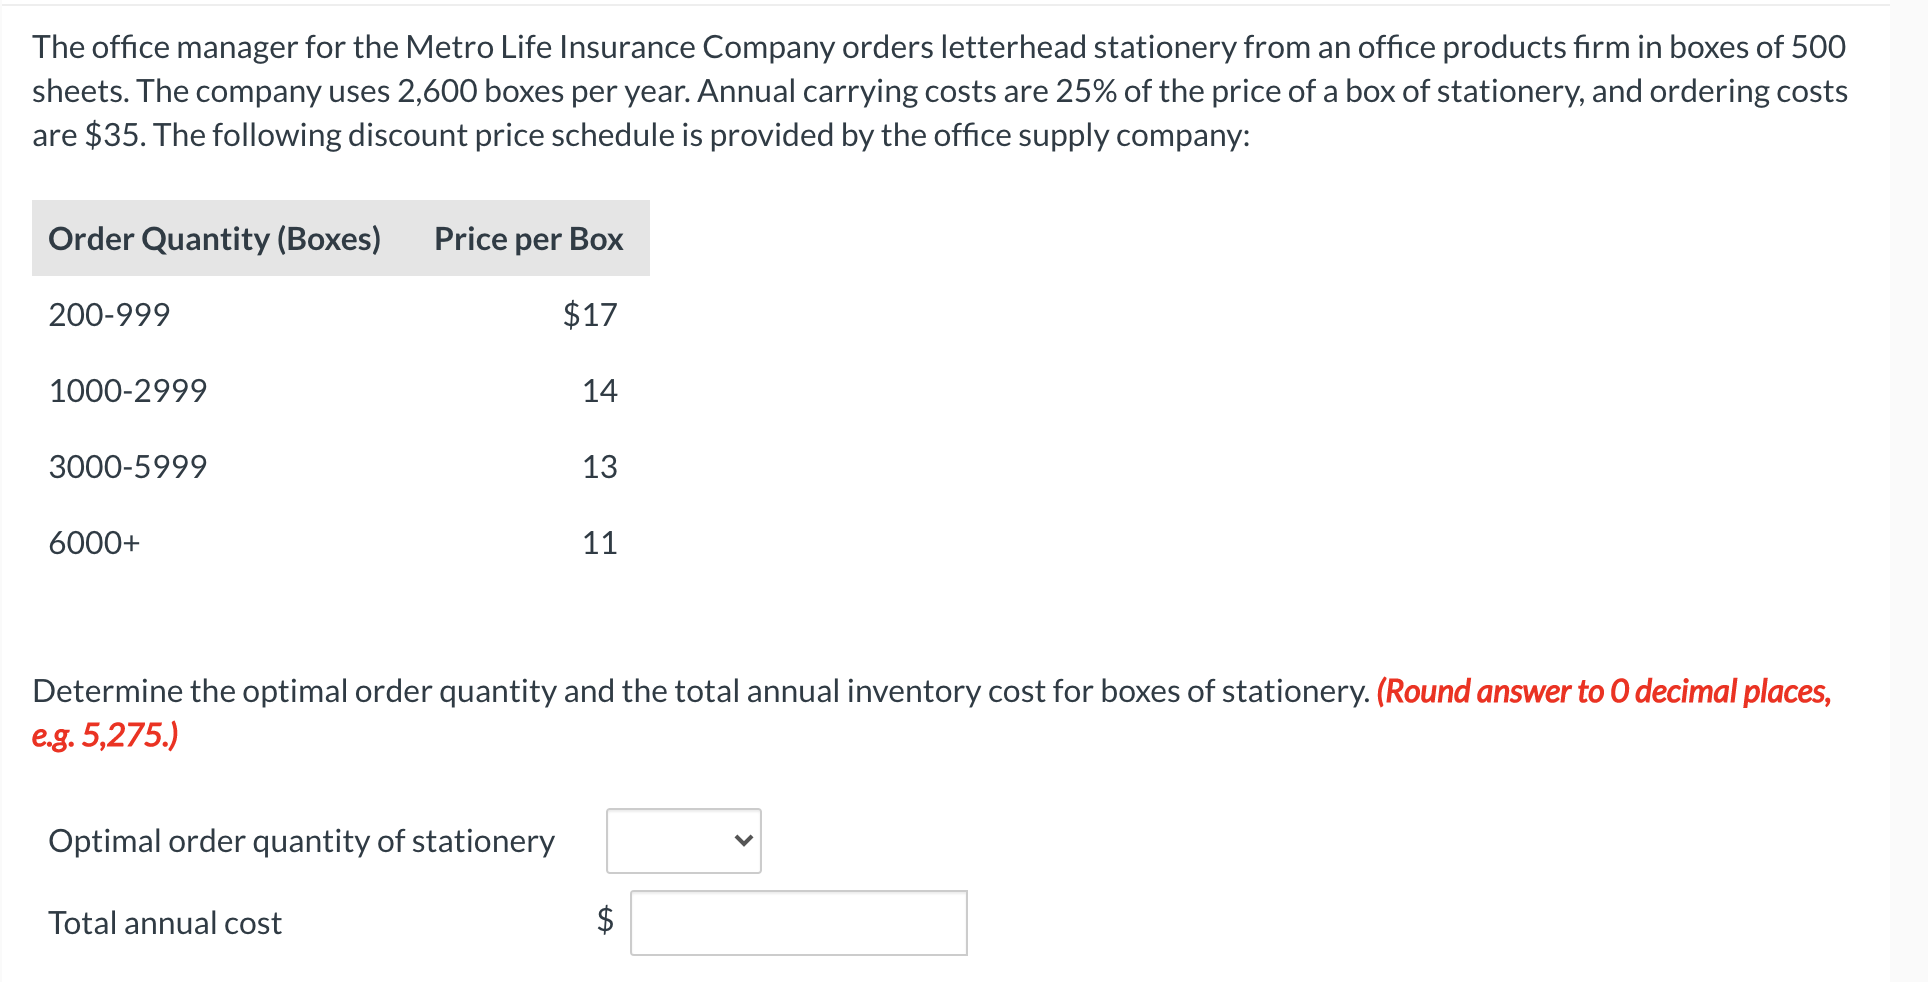The height and width of the screenshot is (982, 1928).
Task: Click the Total annual cost label
Action: pos(164,922)
